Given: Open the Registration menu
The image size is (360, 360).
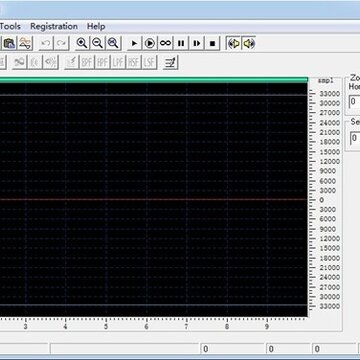Looking at the screenshot, I should click(x=54, y=26).
